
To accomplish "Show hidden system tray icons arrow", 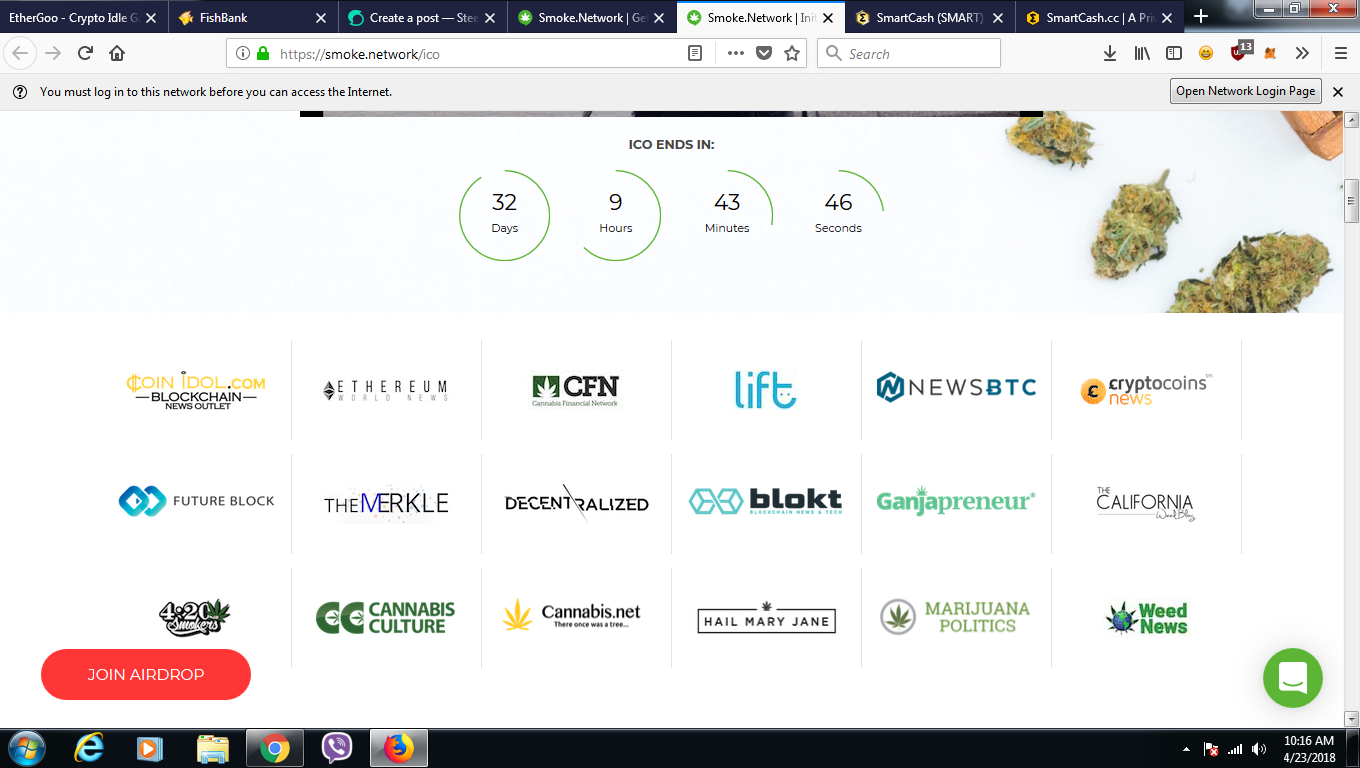I will point(1187,749).
